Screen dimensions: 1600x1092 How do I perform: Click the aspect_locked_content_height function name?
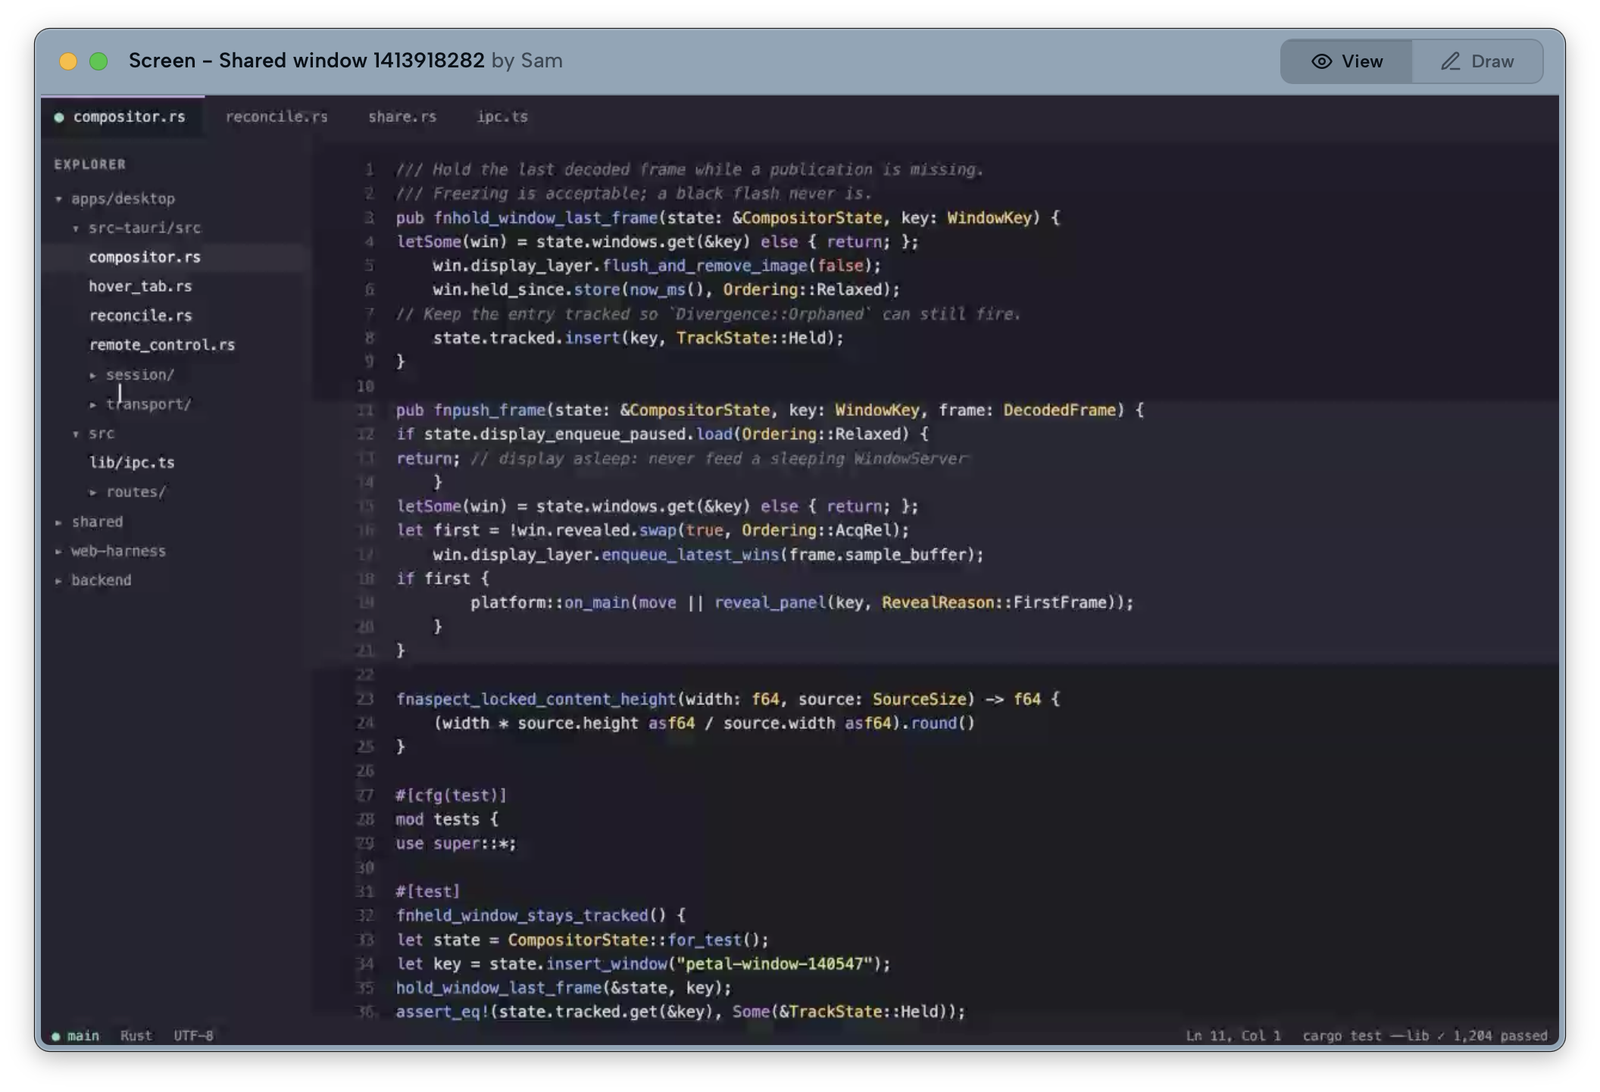click(x=546, y=699)
